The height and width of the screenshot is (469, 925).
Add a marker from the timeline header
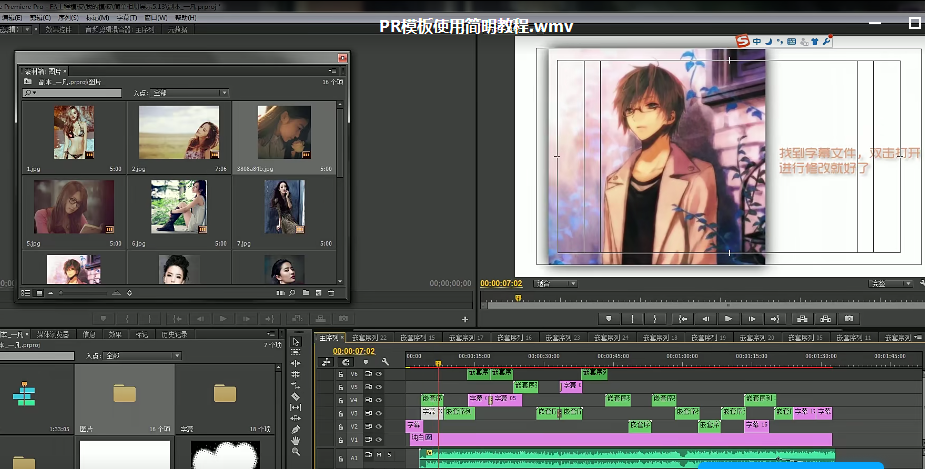366,362
